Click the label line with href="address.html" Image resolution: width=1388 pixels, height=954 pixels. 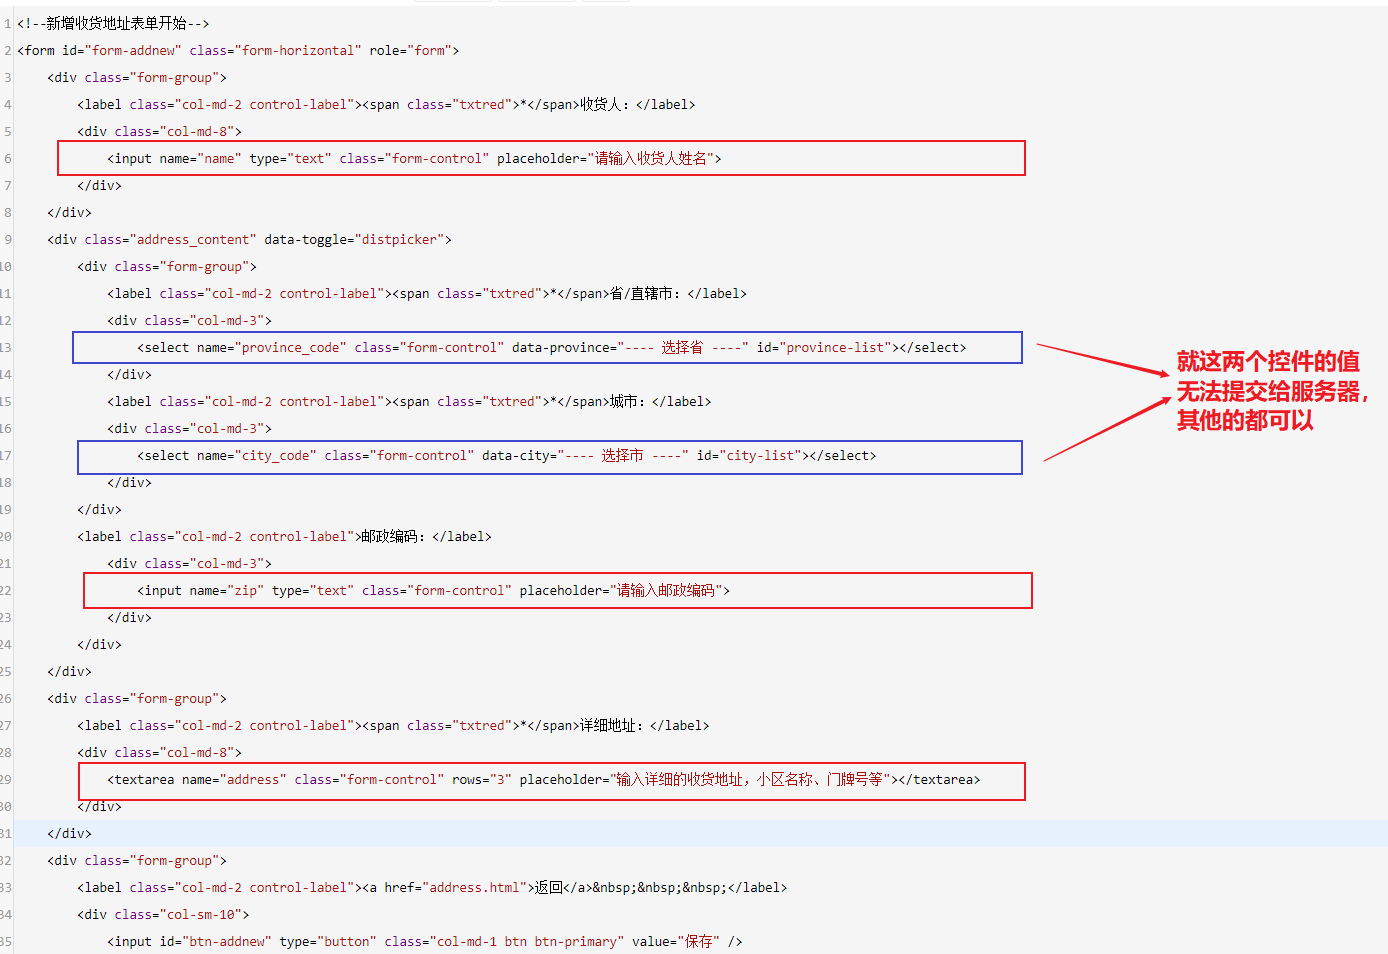pyautogui.click(x=432, y=887)
